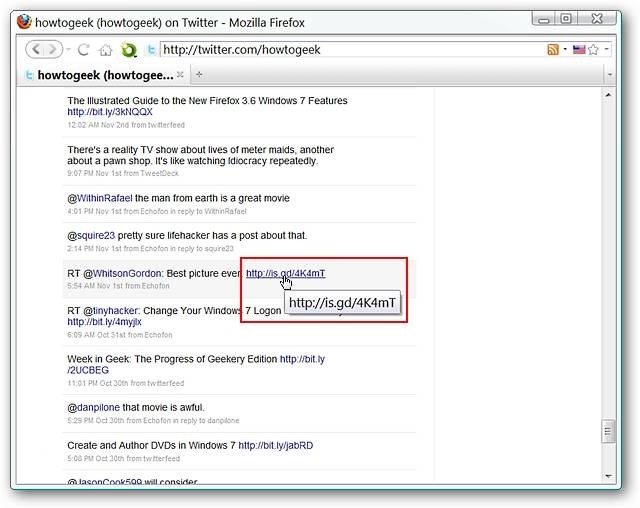
Task: Open the http://is.gd/4K4mT link
Action: tap(286, 273)
